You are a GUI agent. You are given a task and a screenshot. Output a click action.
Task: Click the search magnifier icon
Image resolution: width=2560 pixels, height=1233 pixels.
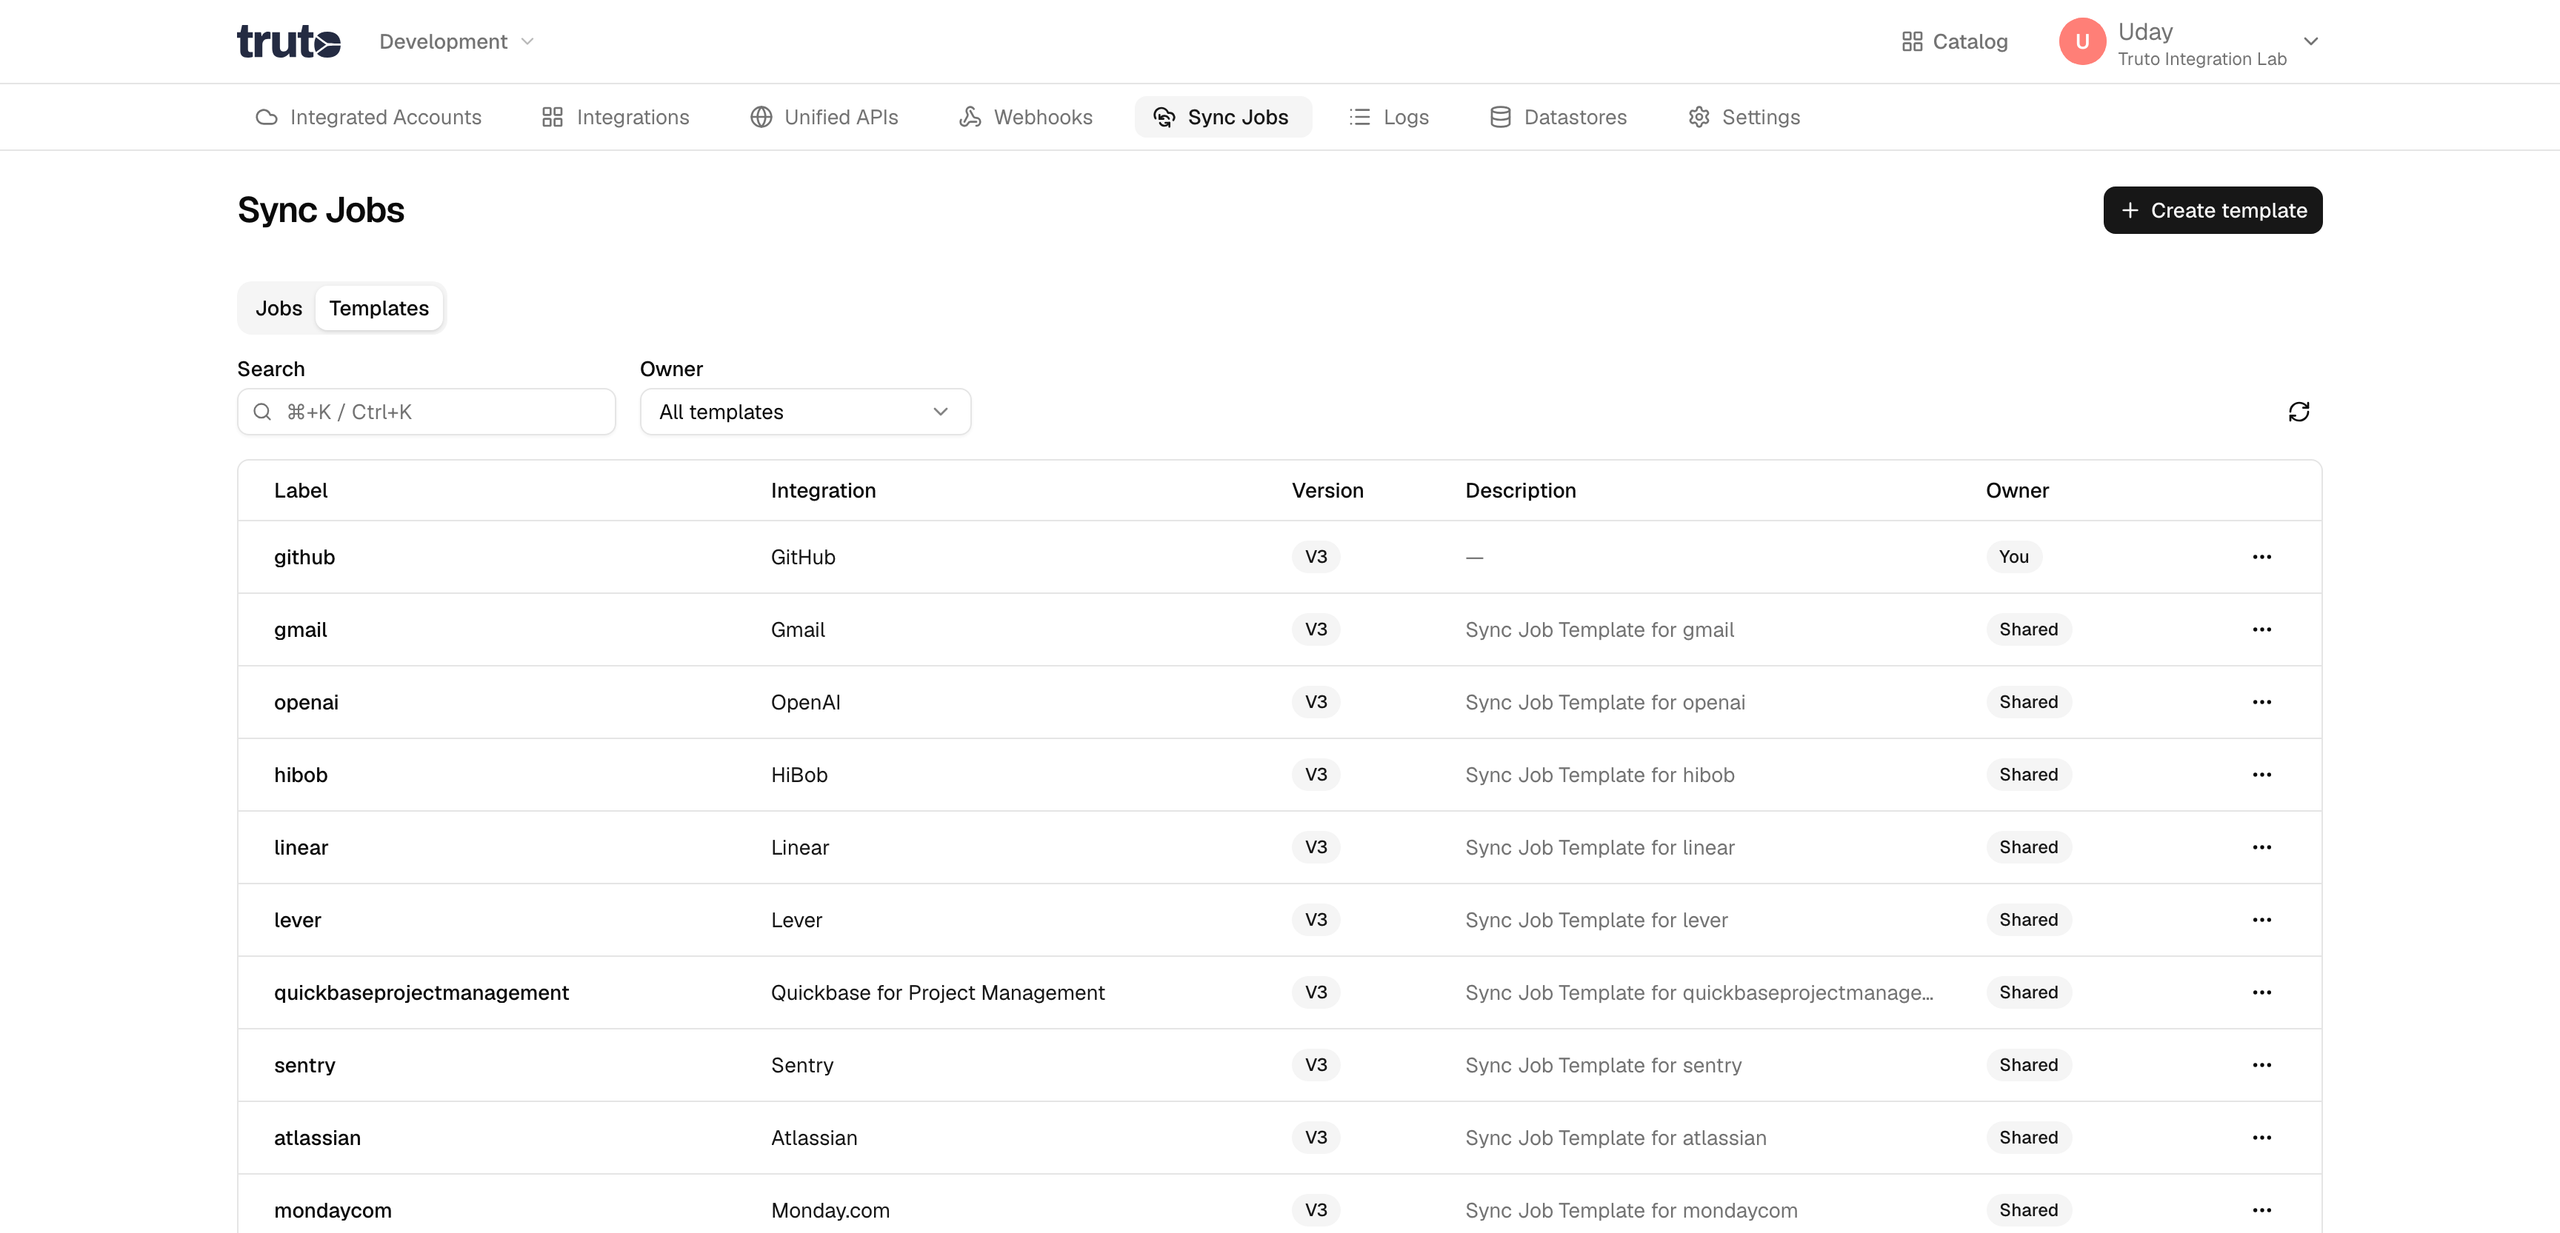(262, 412)
